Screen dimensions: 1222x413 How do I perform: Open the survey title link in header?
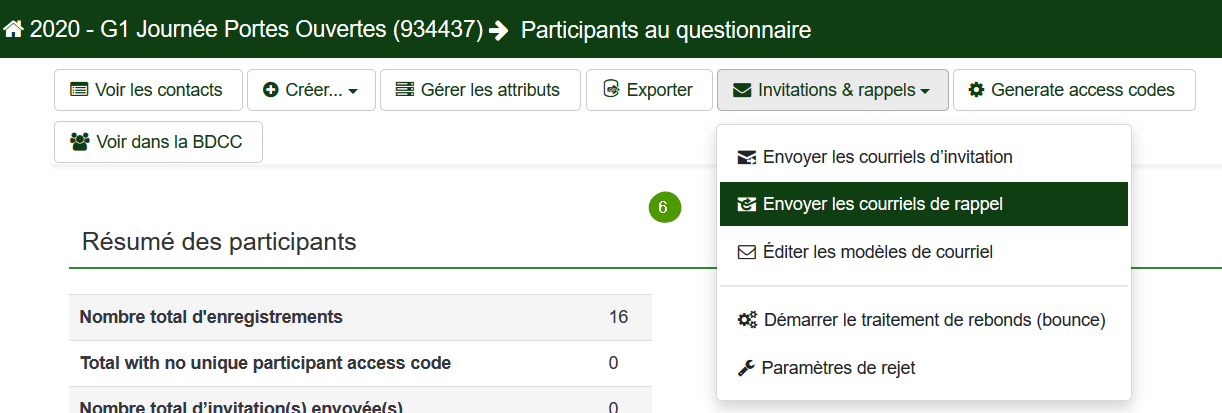[256, 30]
